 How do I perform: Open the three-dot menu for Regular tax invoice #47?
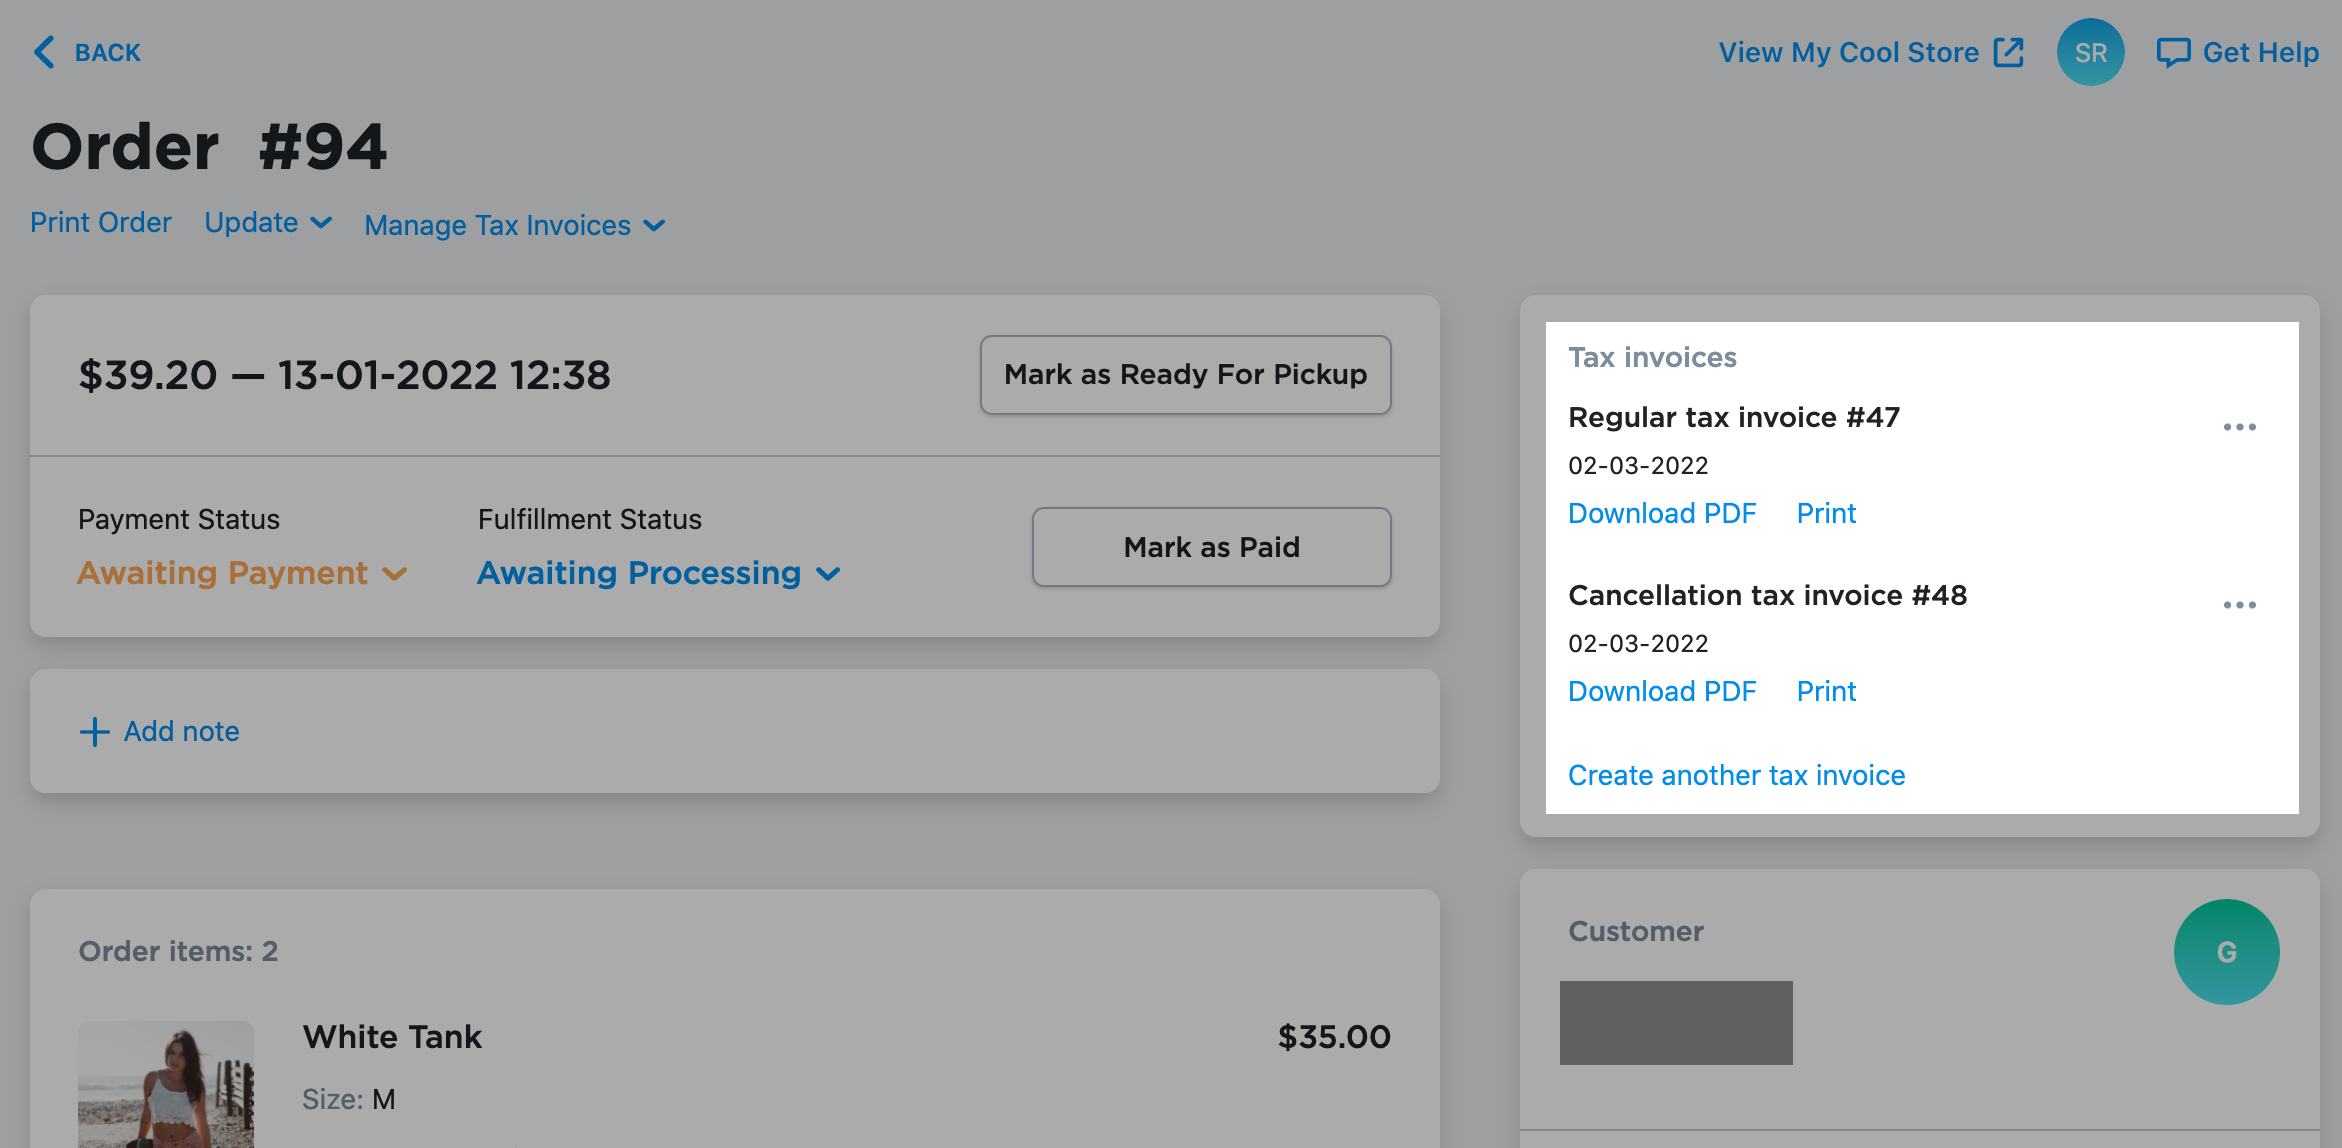point(2240,426)
